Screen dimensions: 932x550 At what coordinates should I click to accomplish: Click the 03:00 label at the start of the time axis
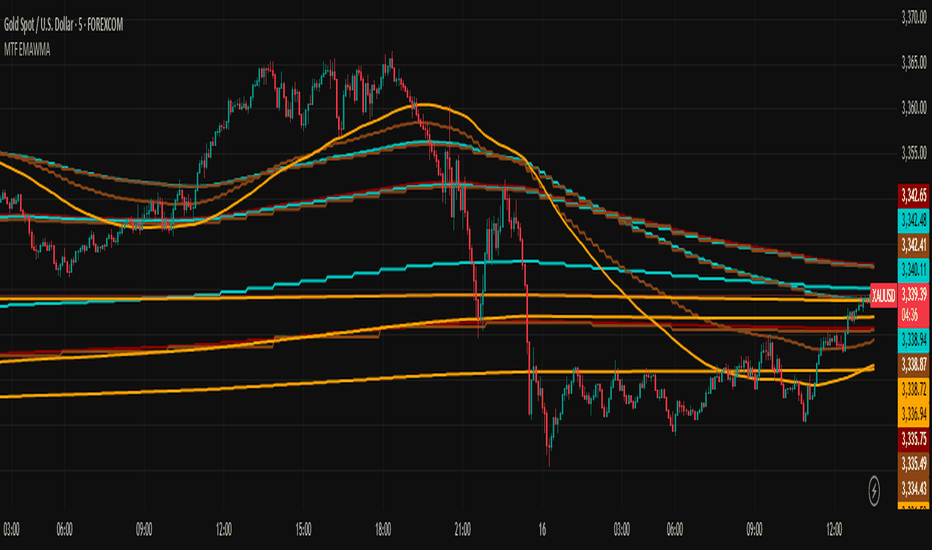[x=11, y=529]
